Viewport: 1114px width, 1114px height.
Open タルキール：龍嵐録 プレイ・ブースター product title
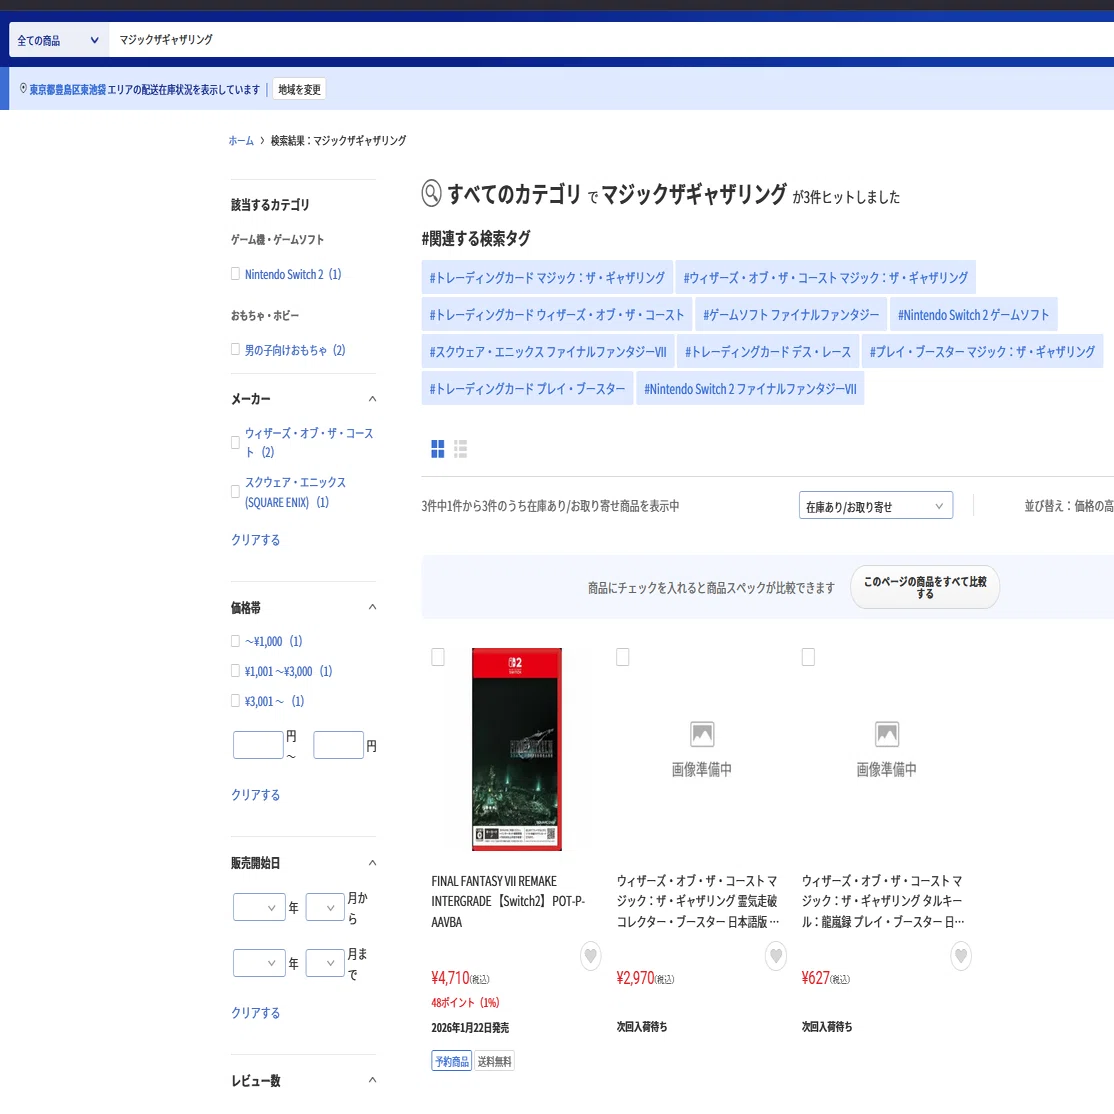[883, 901]
